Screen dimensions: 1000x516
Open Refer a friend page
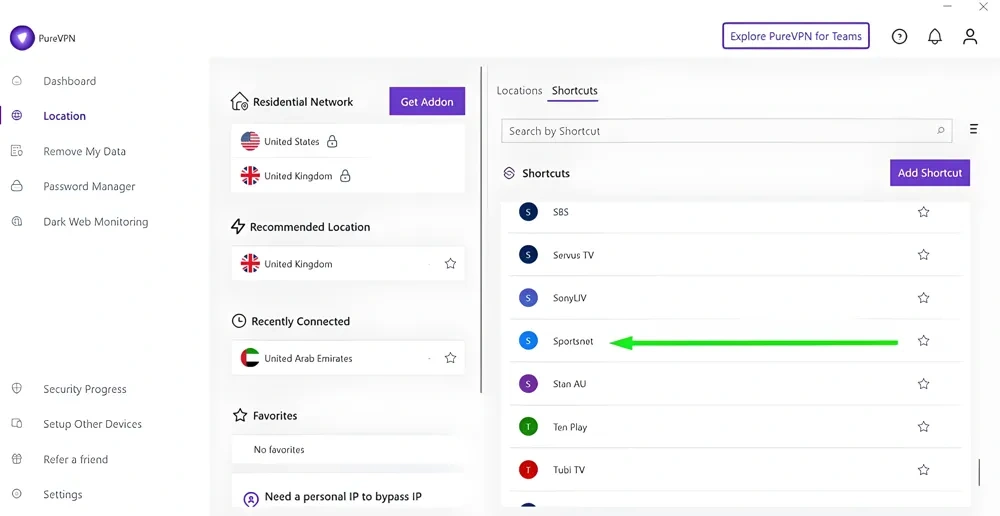coord(75,459)
